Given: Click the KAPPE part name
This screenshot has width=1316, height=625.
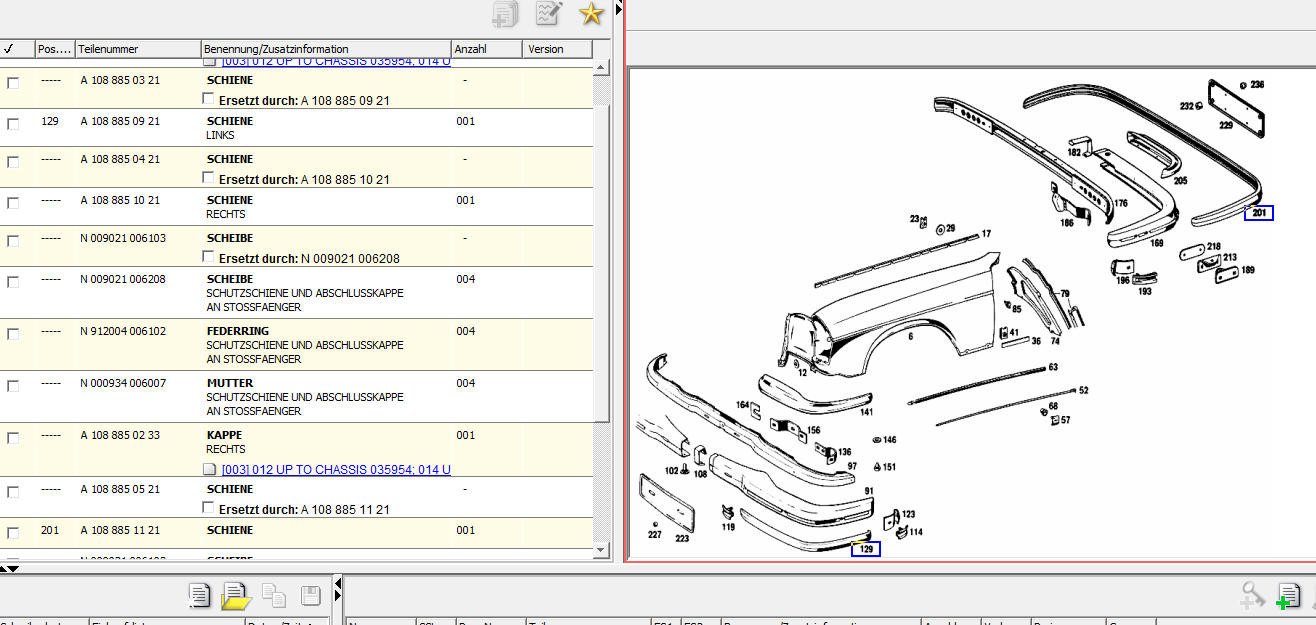Looking at the screenshot, I should [224, 435].
